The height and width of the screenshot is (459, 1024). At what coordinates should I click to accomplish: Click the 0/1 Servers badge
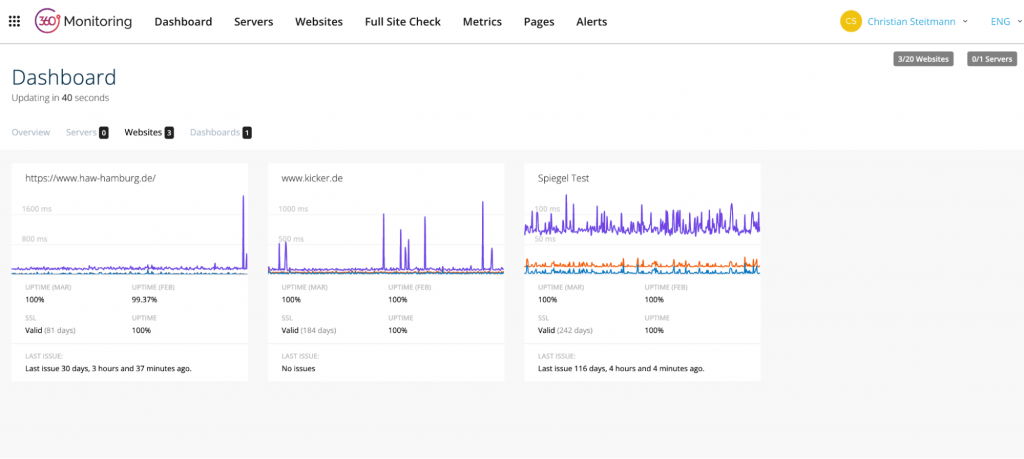click(992, 59)
